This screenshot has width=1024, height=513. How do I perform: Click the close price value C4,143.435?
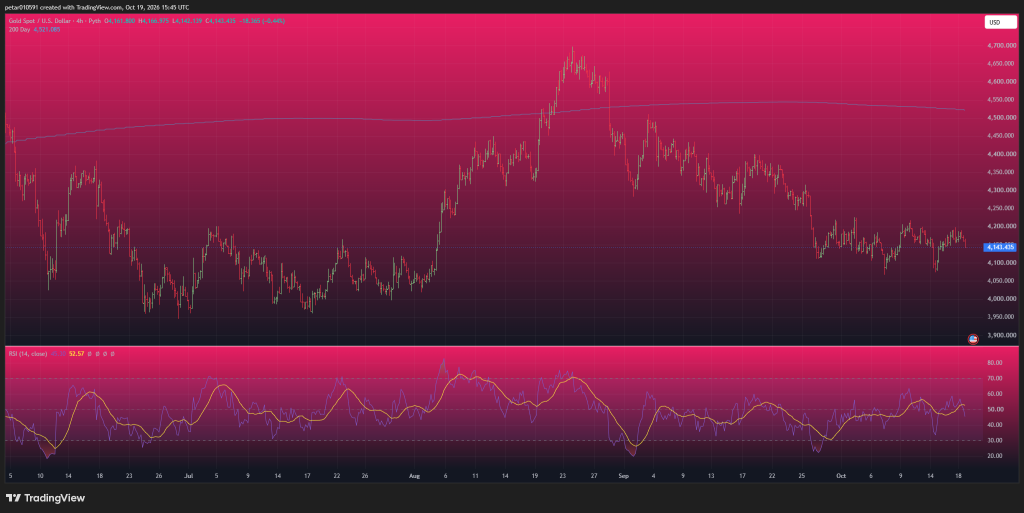(x=221, y=21)
